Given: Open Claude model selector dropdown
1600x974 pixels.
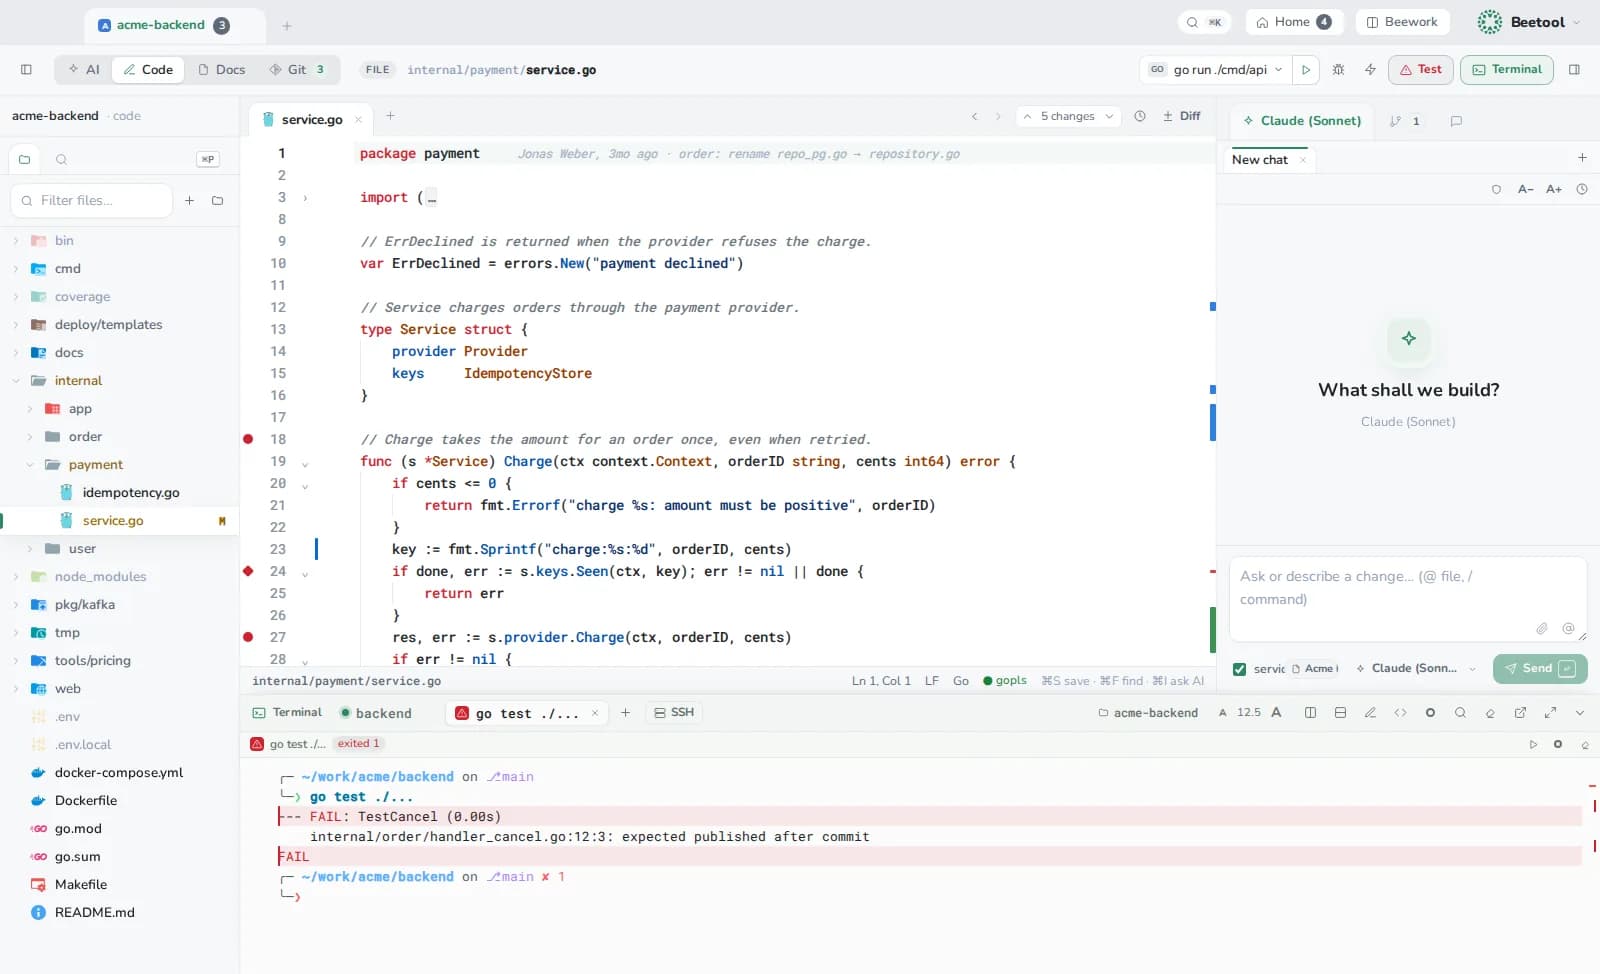Looking at the screenshot, I should (x=1416, y=669).
